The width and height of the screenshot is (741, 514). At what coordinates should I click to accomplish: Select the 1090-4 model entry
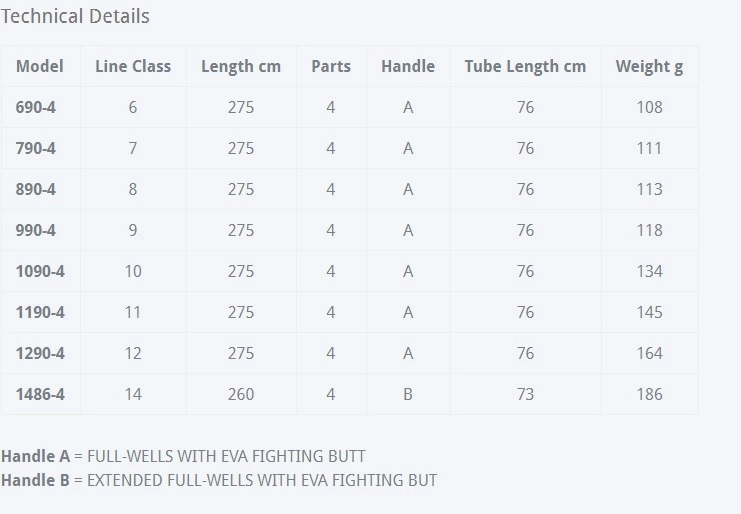click(x=40, y=271)
